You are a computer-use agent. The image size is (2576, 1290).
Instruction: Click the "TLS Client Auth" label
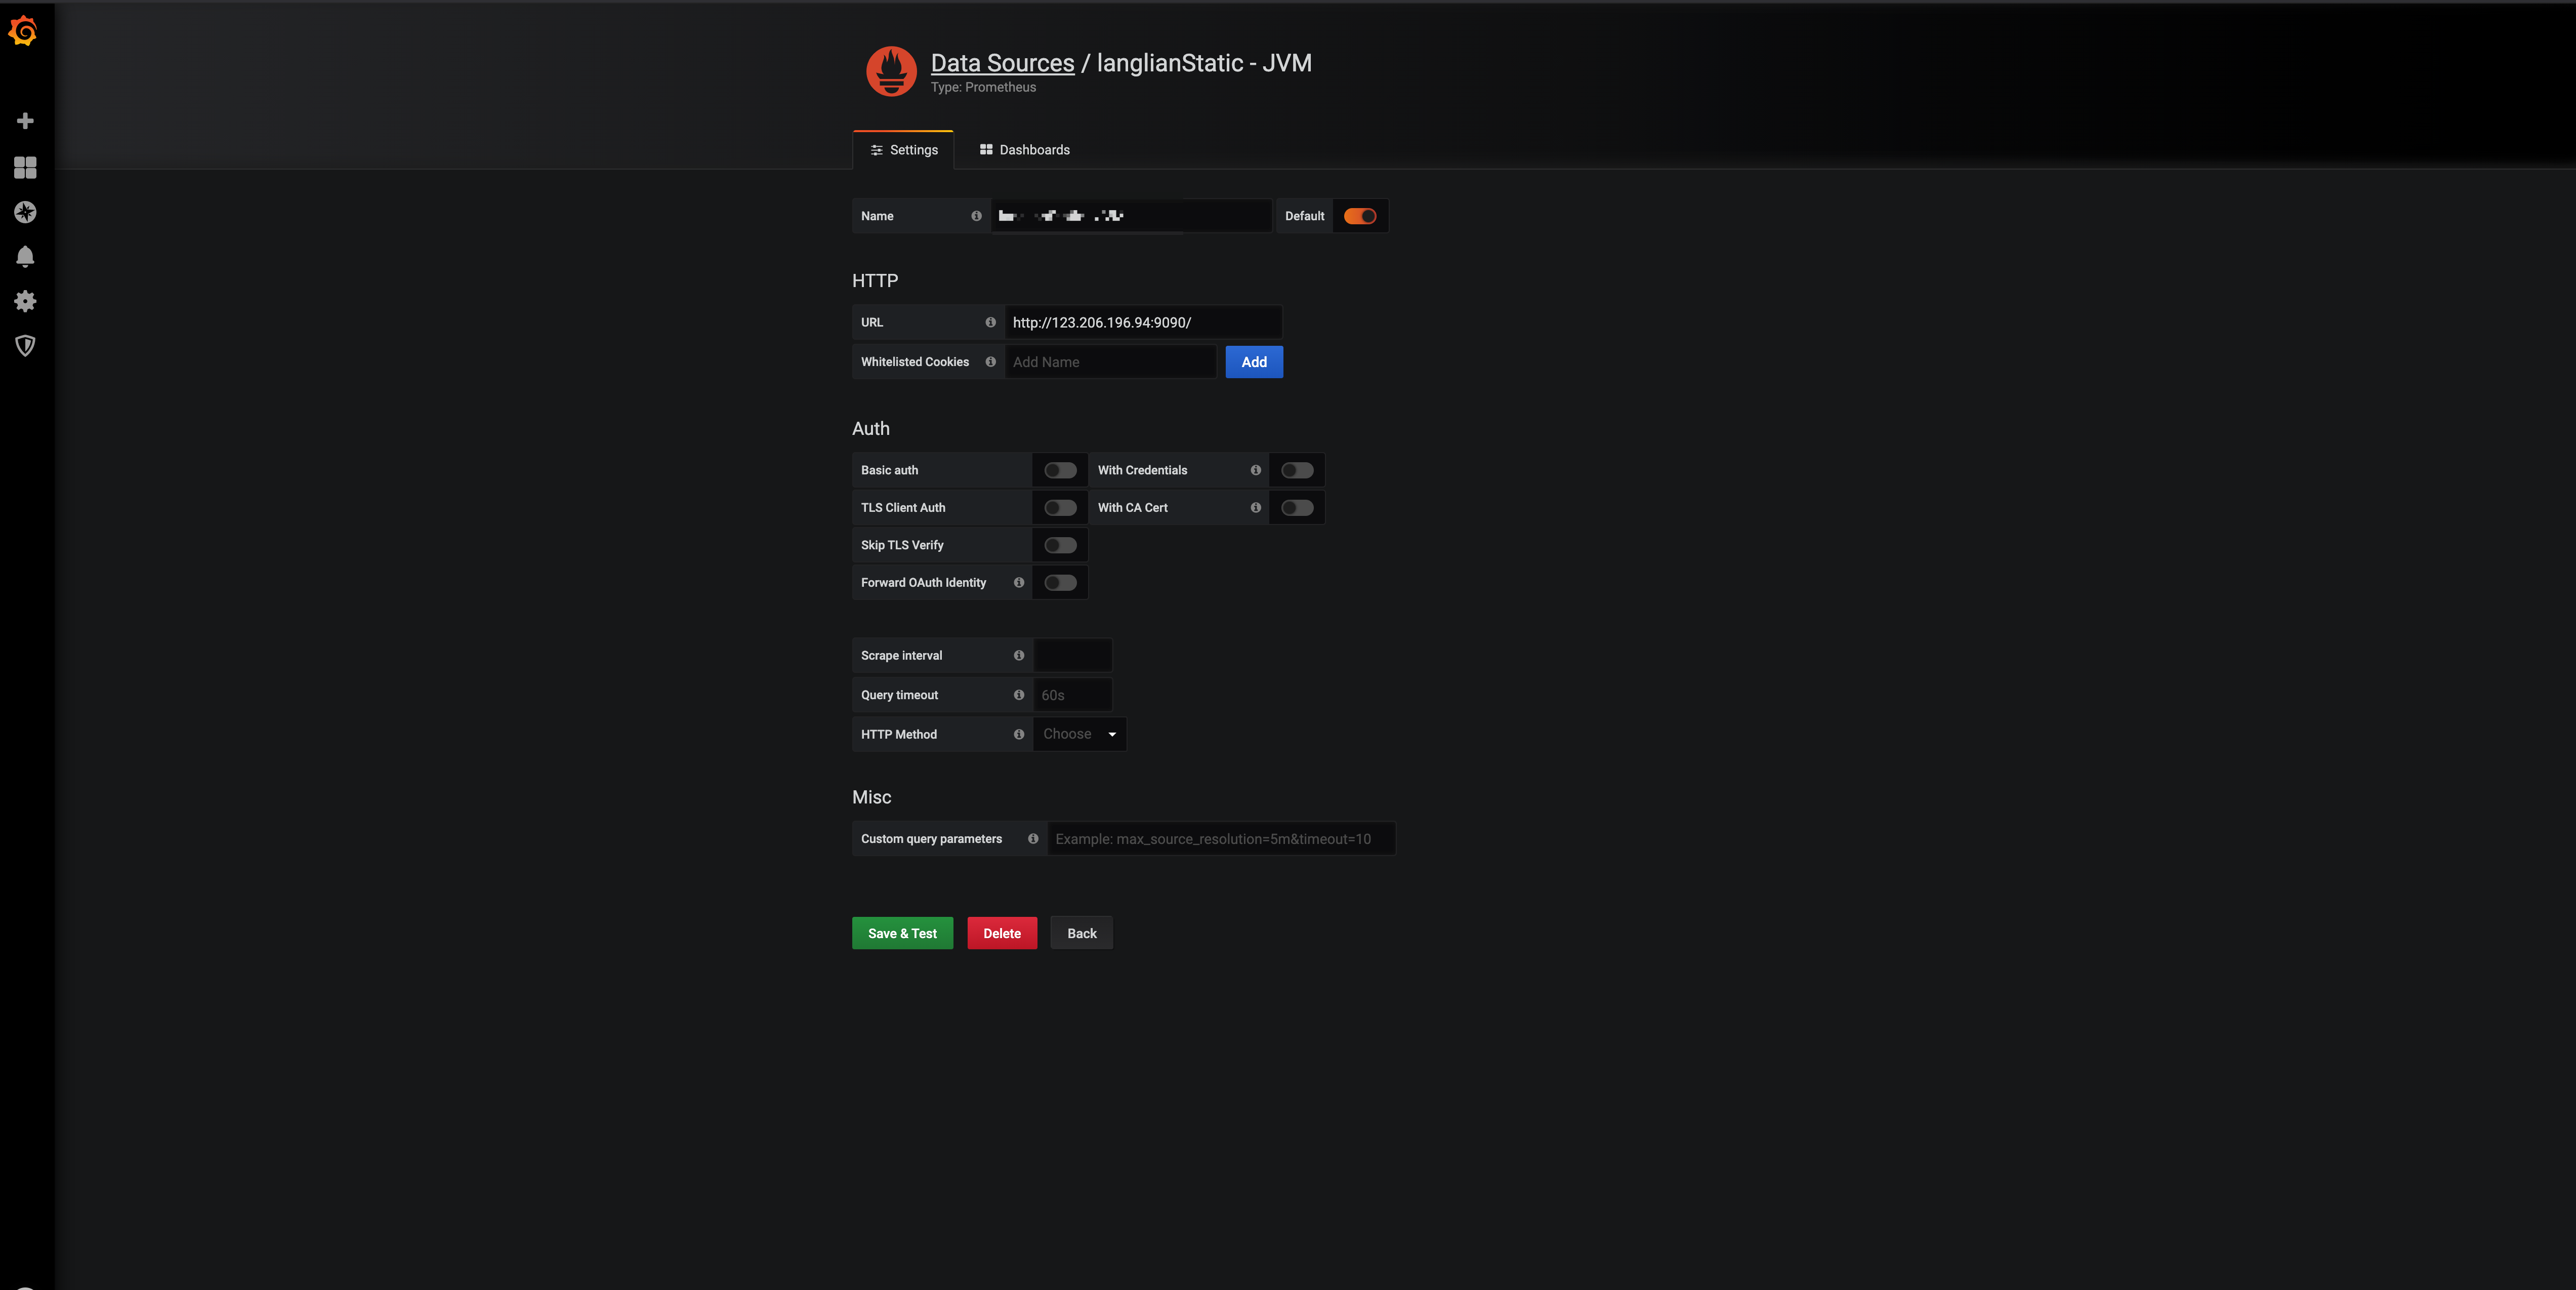(x=903, y=508)
